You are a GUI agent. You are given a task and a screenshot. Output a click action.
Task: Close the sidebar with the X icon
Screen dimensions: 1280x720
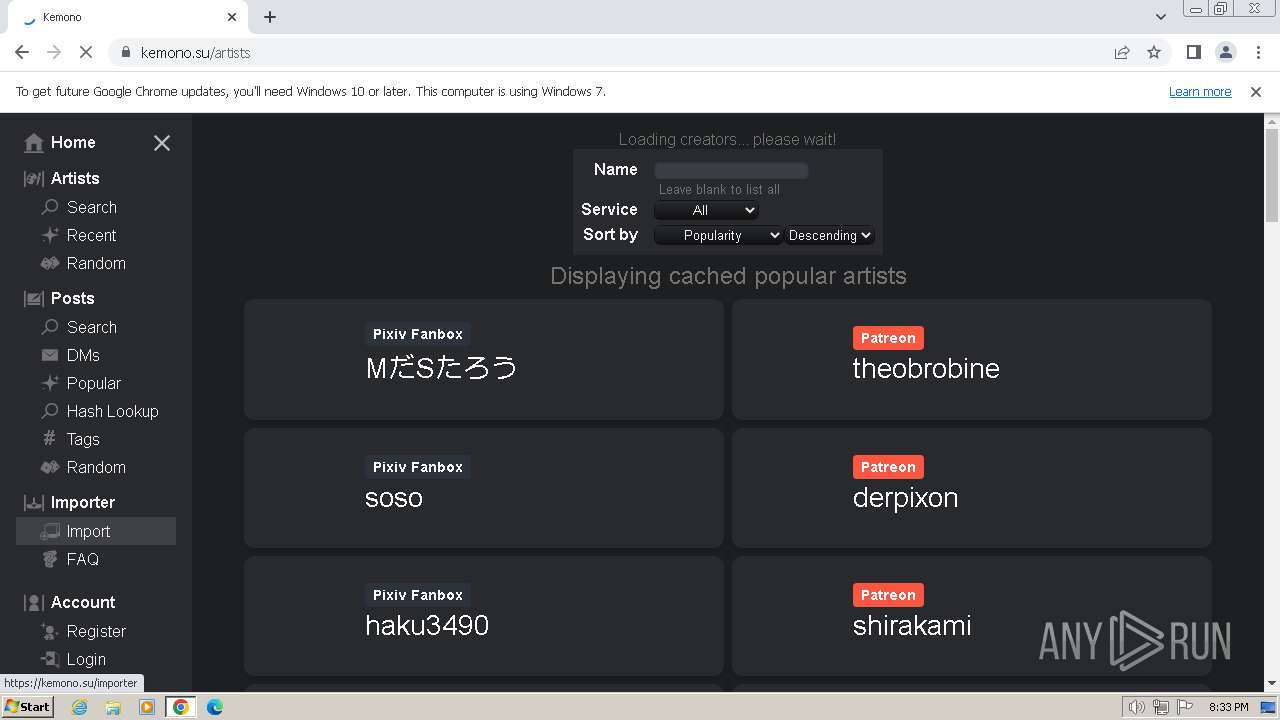click(x=162, y=143)
